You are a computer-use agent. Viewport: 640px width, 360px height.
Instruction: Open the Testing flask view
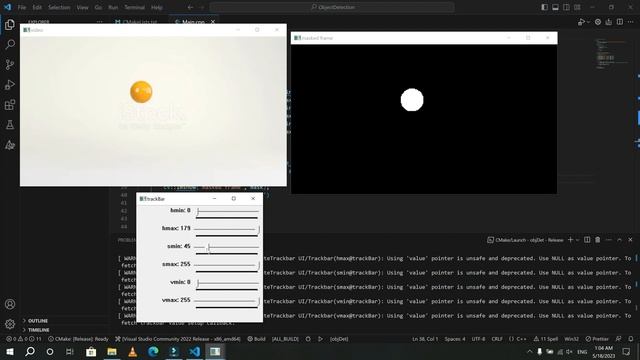pos(10,125)
